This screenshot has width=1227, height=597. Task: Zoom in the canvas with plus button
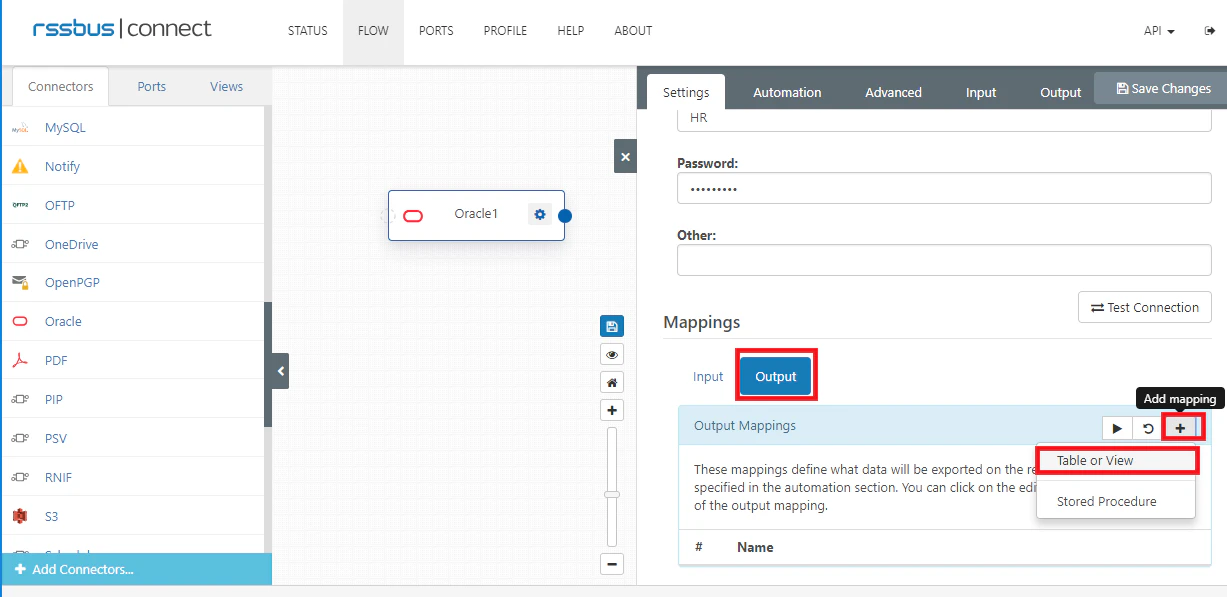click(612, 410)
